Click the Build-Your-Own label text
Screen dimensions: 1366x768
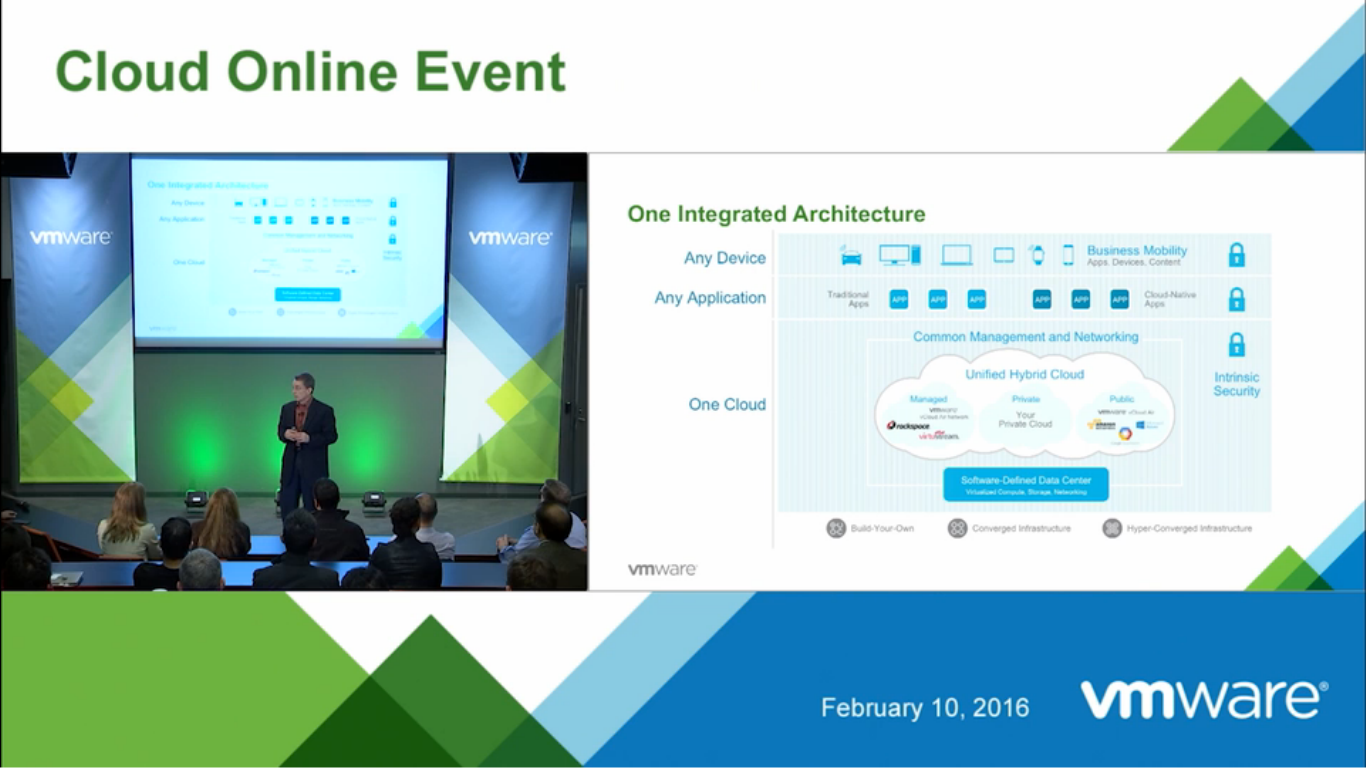pos(882,528)
